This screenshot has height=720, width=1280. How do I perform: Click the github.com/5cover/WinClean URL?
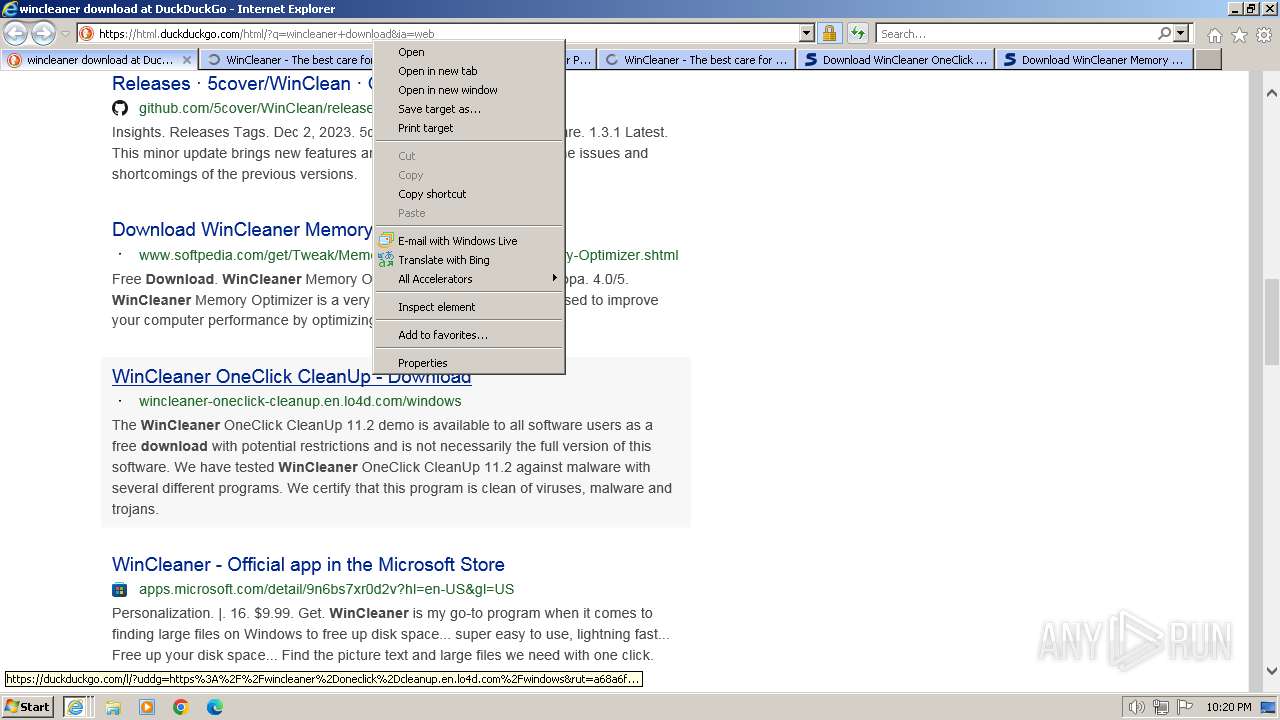255,108
